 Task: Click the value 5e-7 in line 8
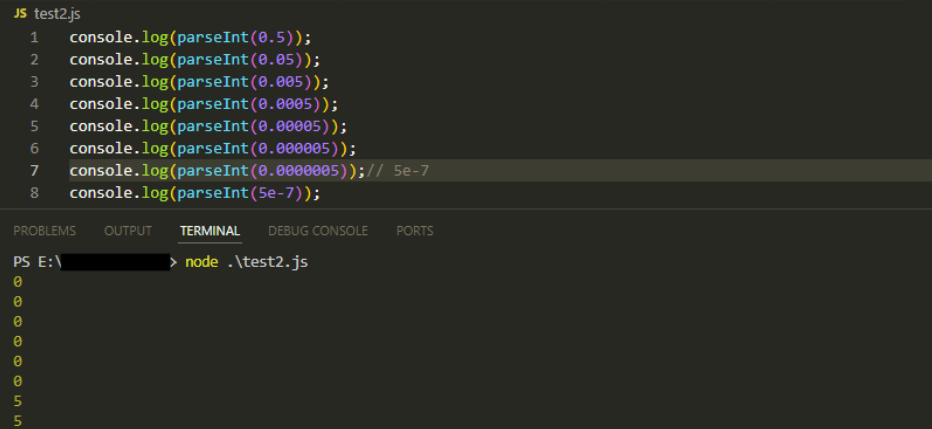pos(276,193)
